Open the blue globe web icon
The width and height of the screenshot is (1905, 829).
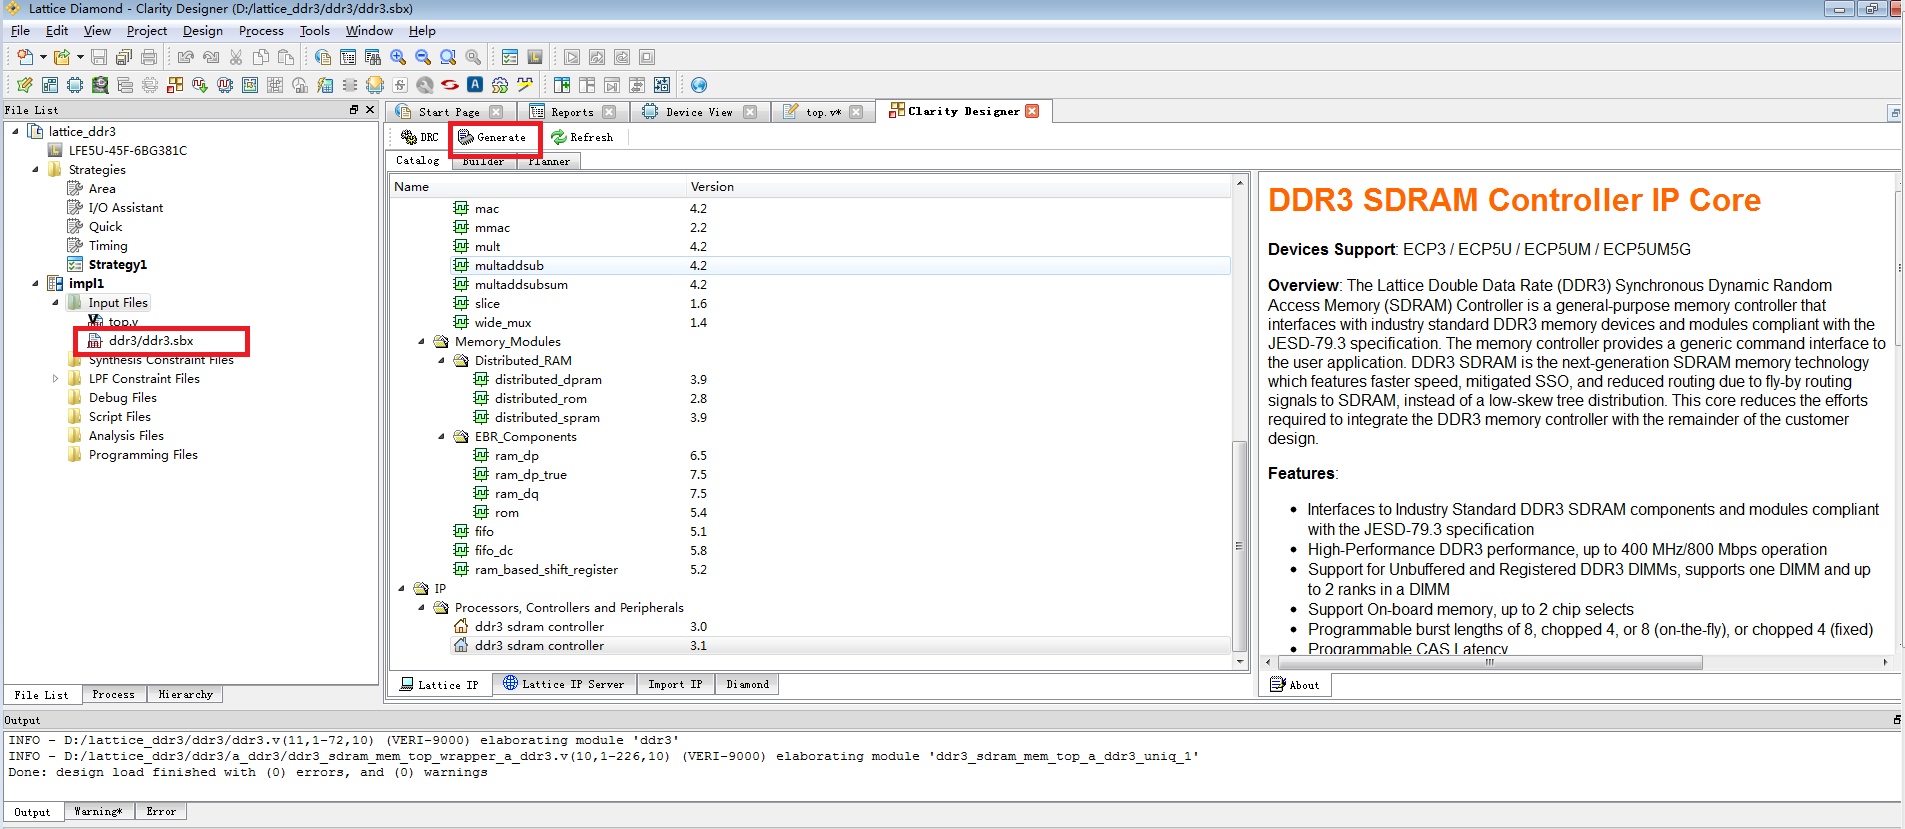click(699, 85)
